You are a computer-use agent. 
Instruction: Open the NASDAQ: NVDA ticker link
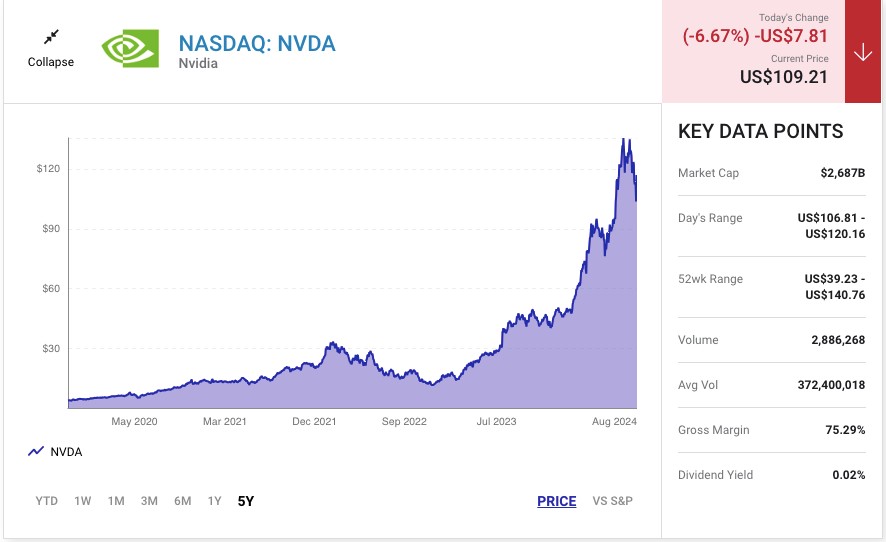[256, 43]
